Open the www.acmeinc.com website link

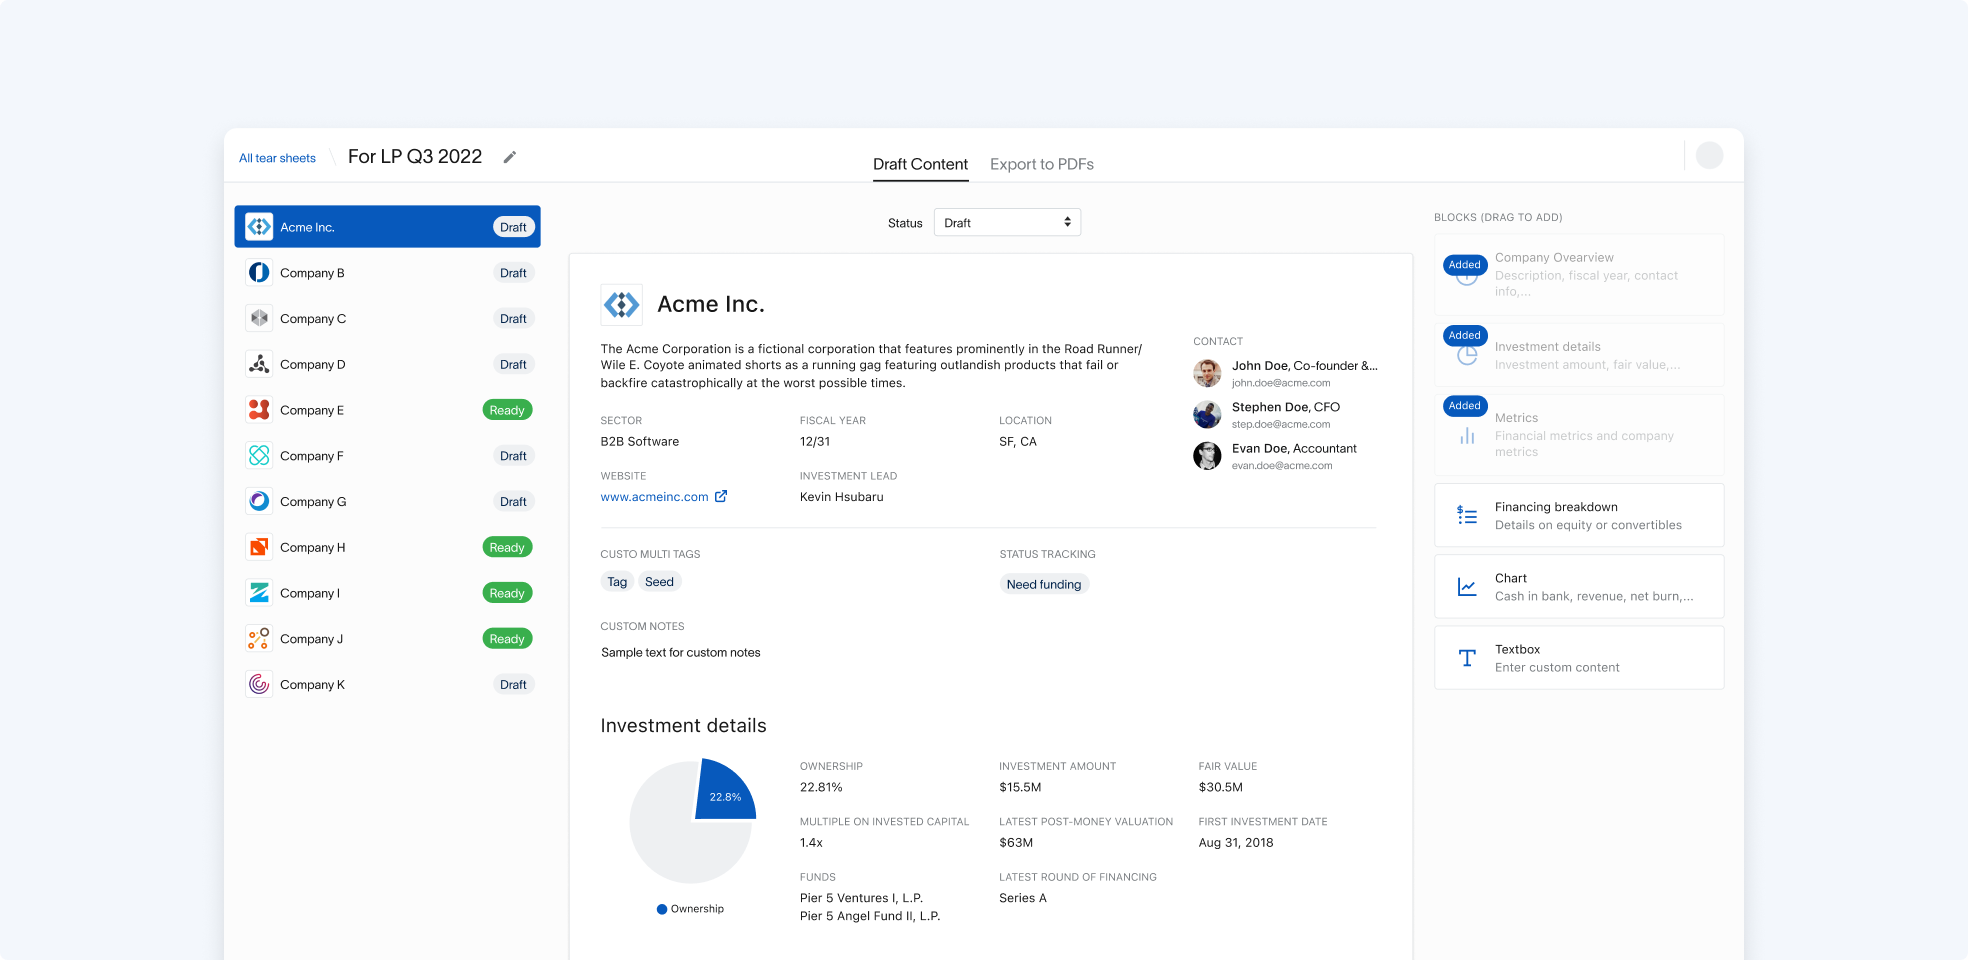coord(654,497)
